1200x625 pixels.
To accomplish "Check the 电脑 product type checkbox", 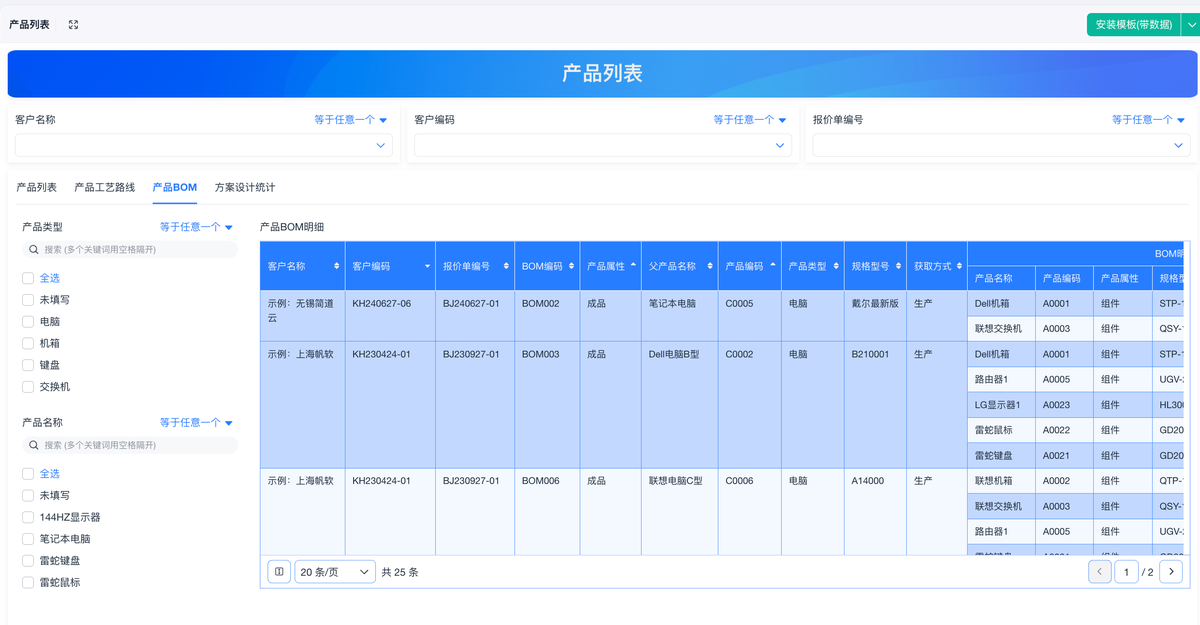I will [28, 322].
